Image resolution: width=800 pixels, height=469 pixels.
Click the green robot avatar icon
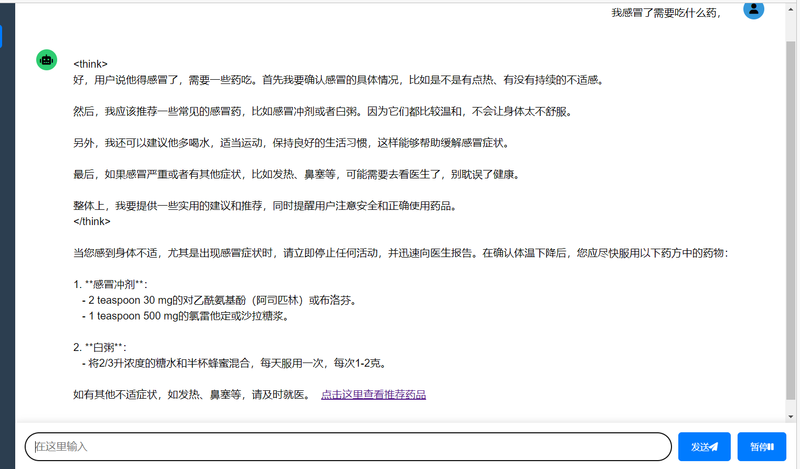[x=46, y=60]
